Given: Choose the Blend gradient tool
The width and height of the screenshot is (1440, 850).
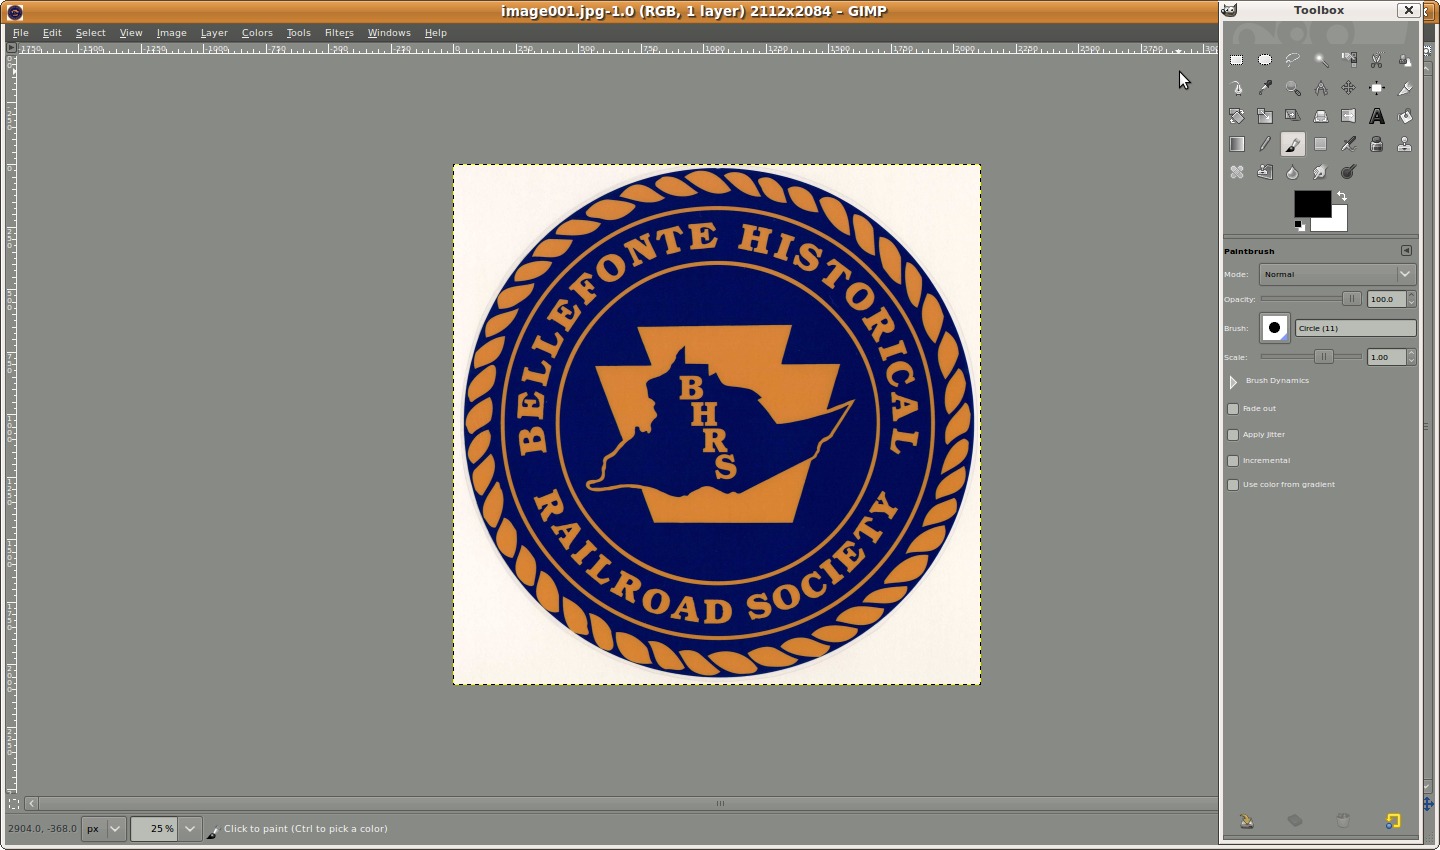Looking at the screenshot, I should point(1237,144).
